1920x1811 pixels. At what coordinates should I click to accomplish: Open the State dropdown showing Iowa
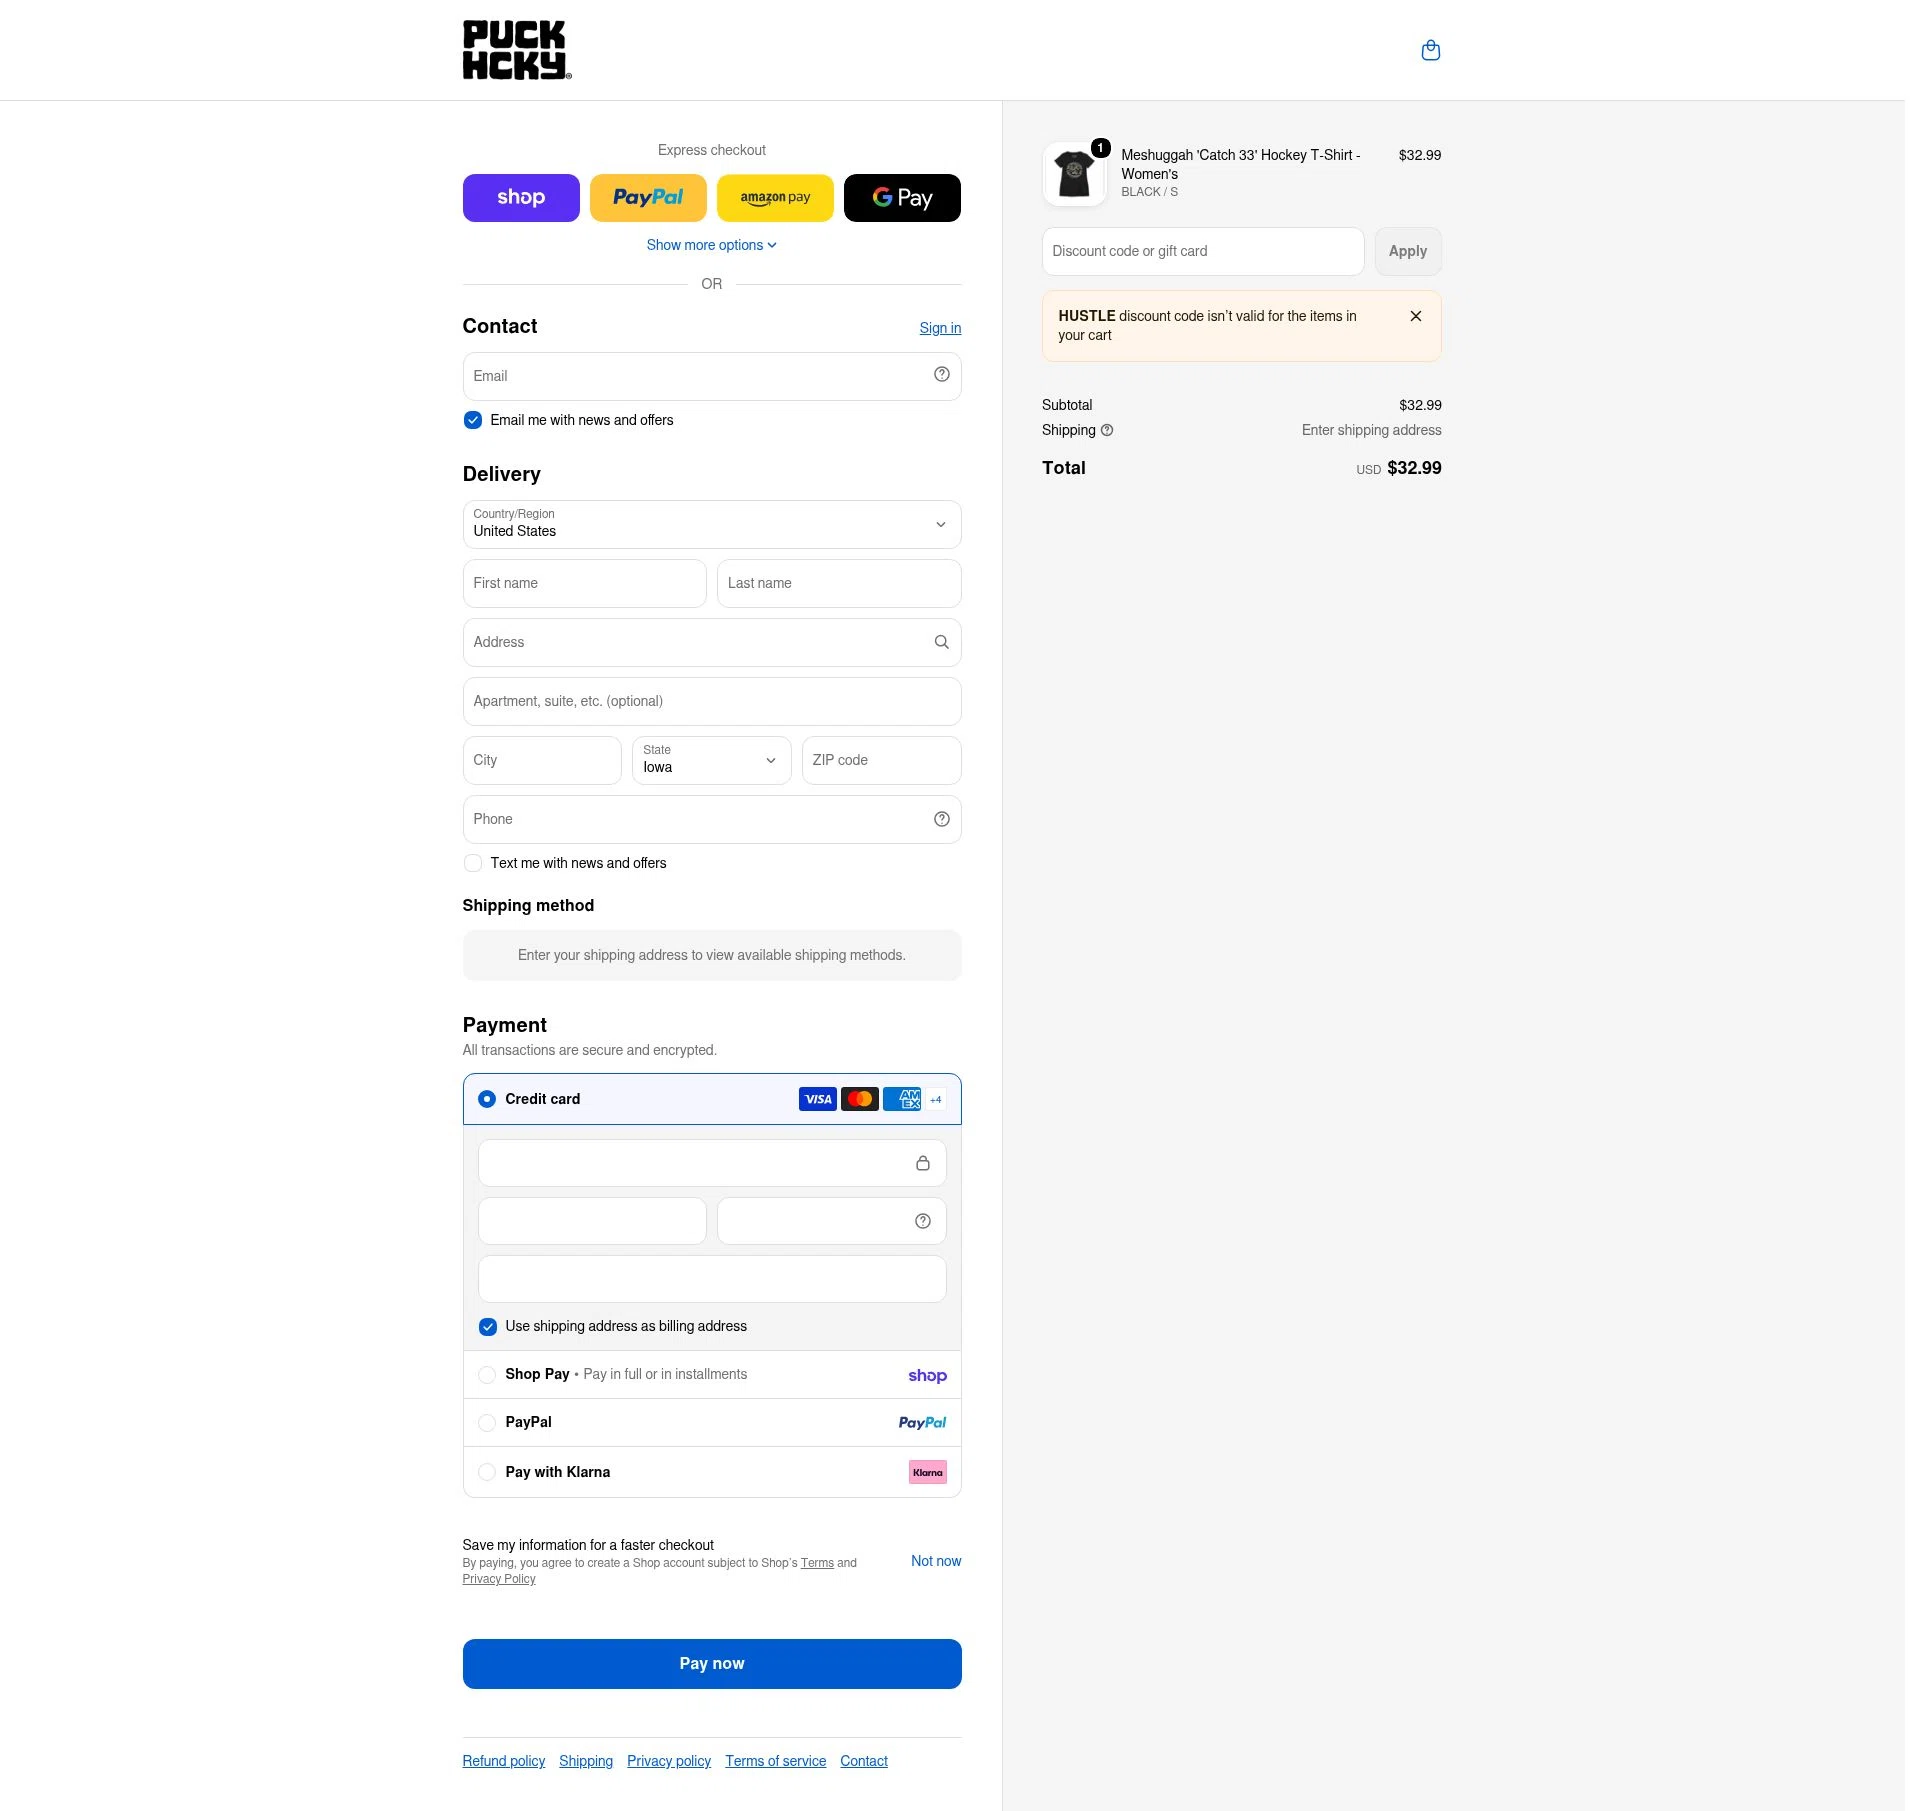point(711,760)
